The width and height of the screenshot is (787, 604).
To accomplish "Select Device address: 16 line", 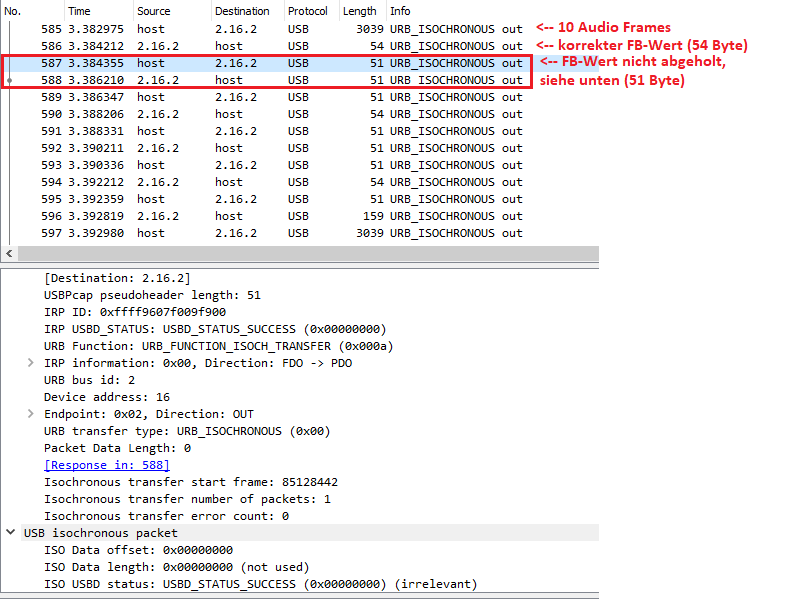I will tap(107, 397).
